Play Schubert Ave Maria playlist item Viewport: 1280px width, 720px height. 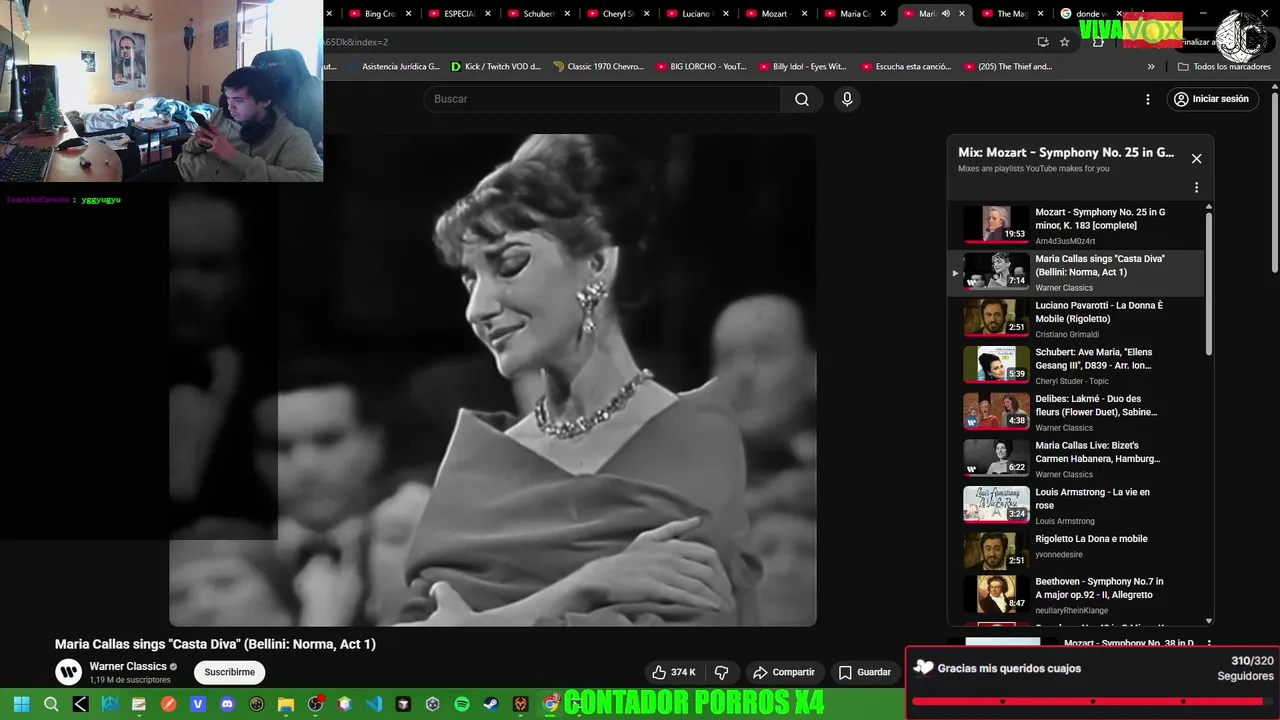pos(1075,365)
